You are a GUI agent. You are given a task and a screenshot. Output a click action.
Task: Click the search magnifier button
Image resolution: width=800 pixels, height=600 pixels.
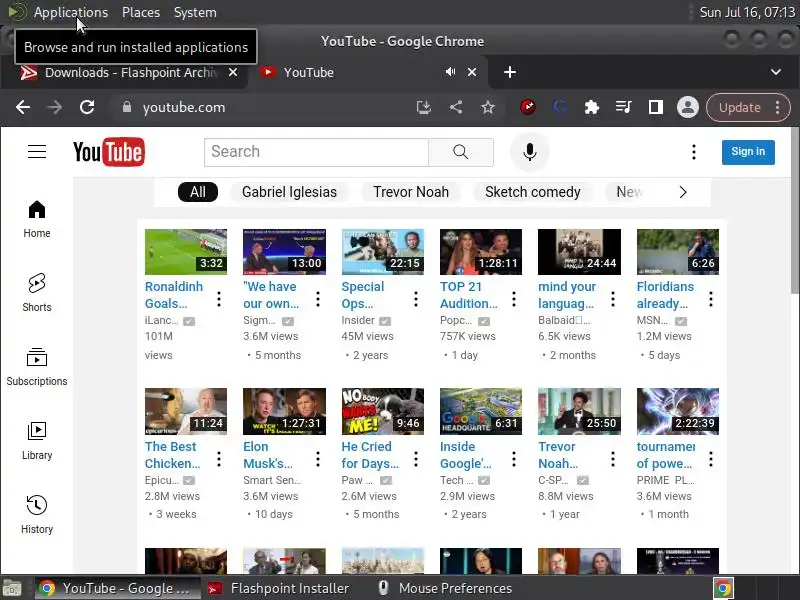coord(461,152)
